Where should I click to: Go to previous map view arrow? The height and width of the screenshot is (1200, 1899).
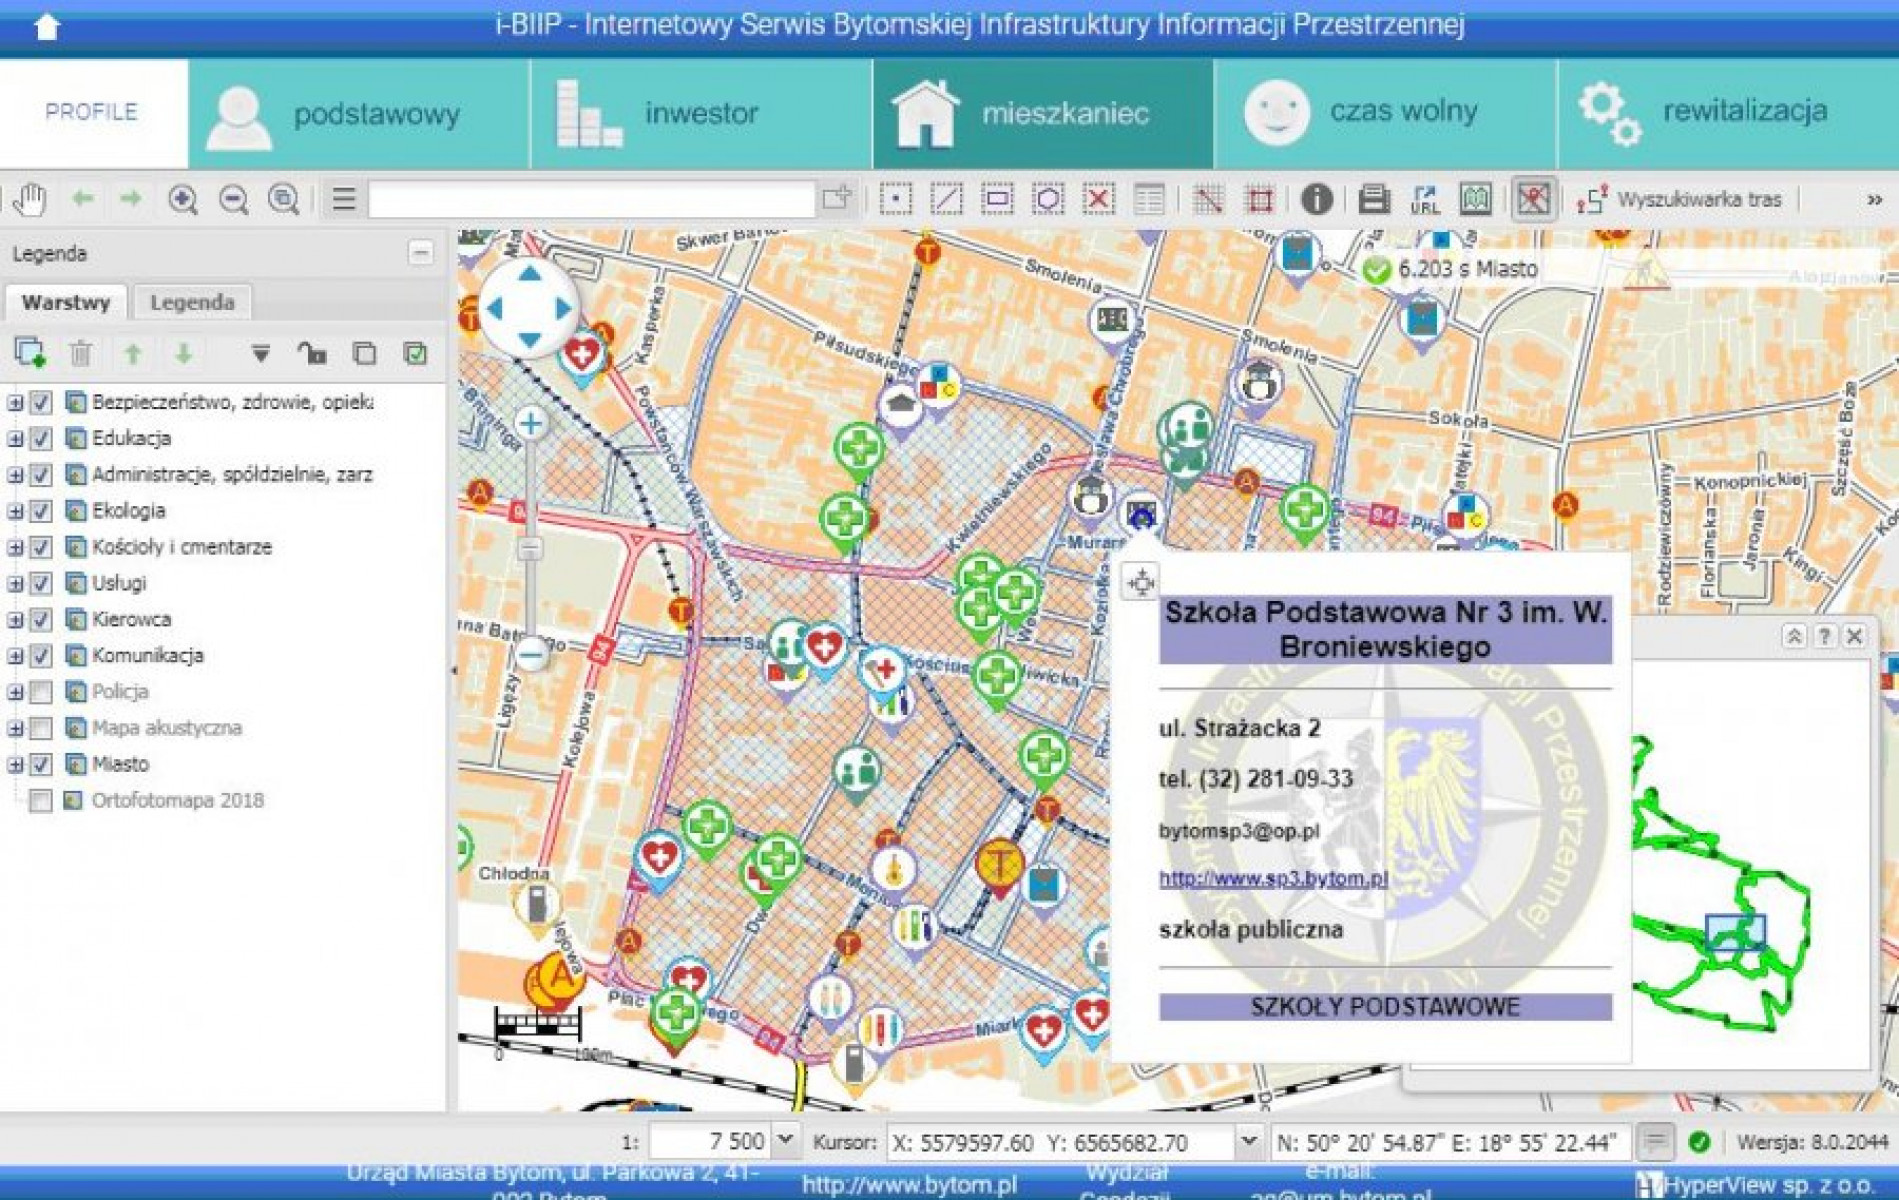83,199
